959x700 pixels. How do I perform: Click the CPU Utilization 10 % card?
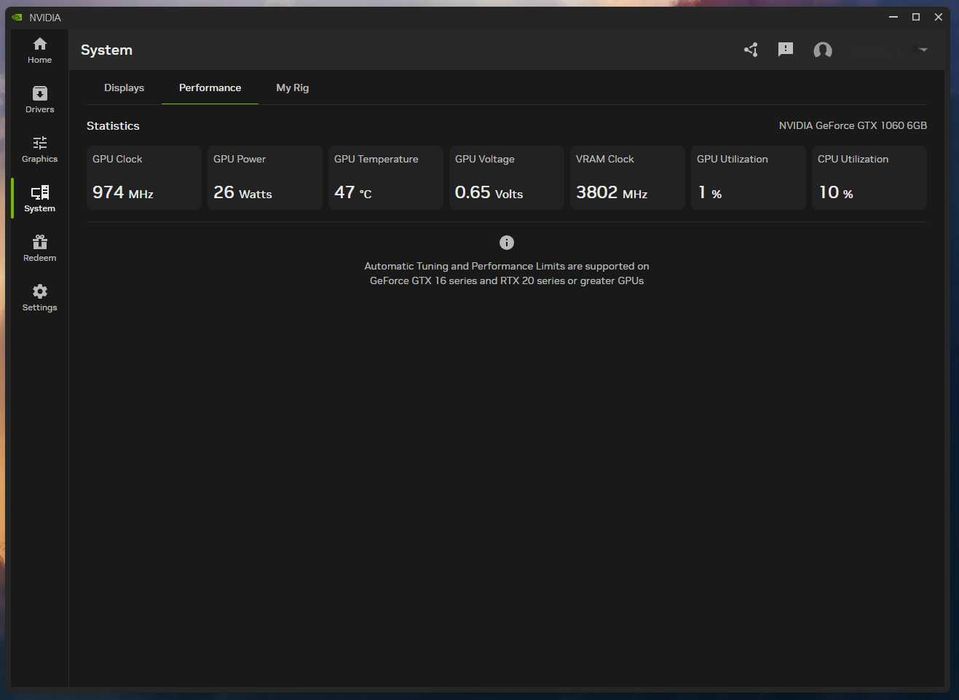tap(869, 178)
